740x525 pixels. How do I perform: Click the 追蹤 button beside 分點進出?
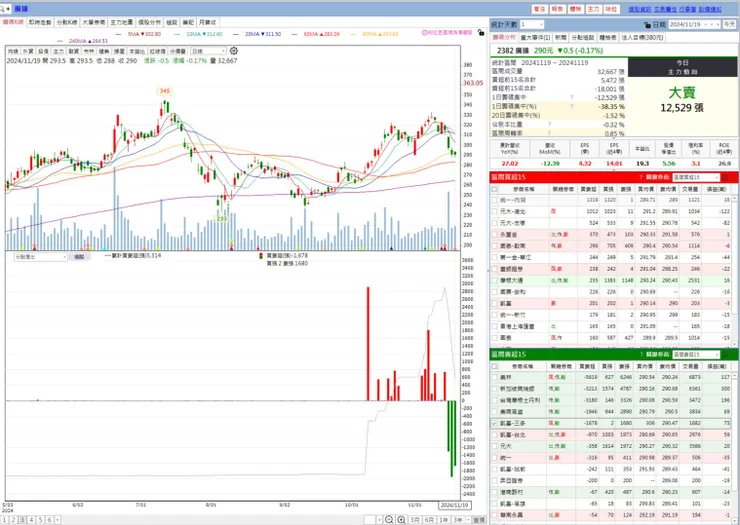[x=79, y=257]
